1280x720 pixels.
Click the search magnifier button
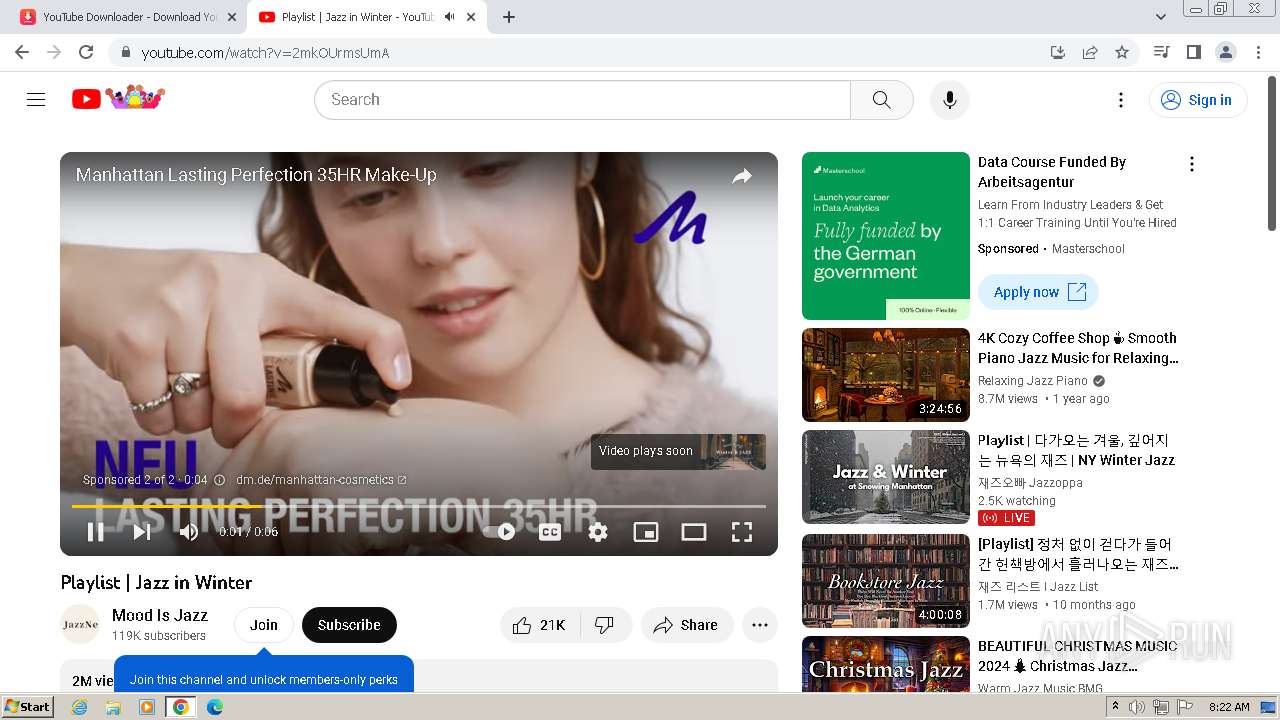click(x=881, y=99)
